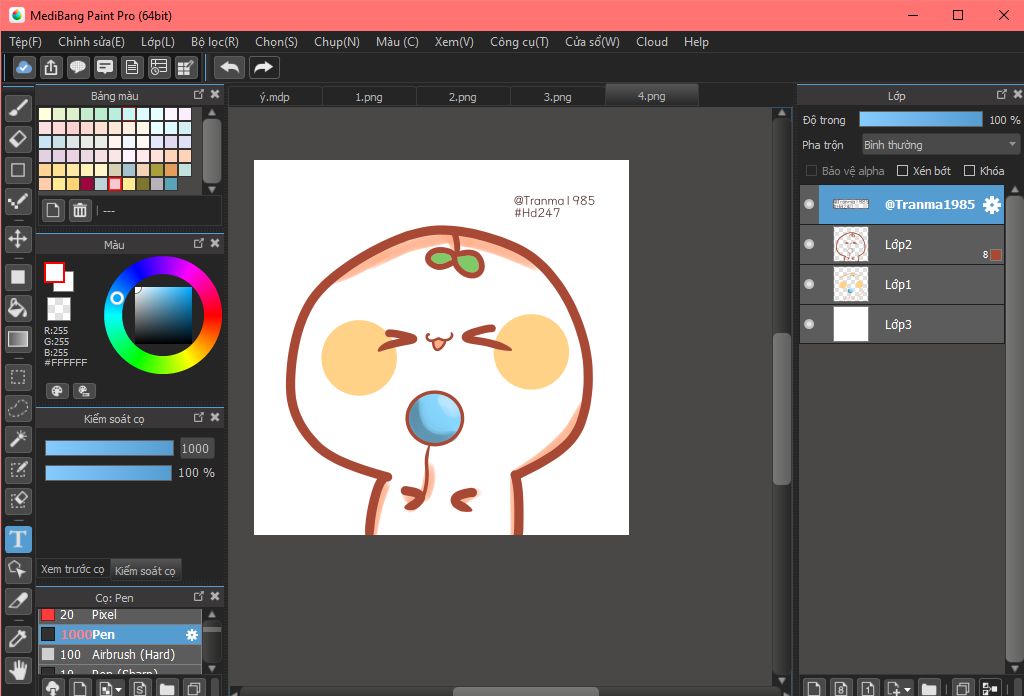Choose the Move tool

18,238
